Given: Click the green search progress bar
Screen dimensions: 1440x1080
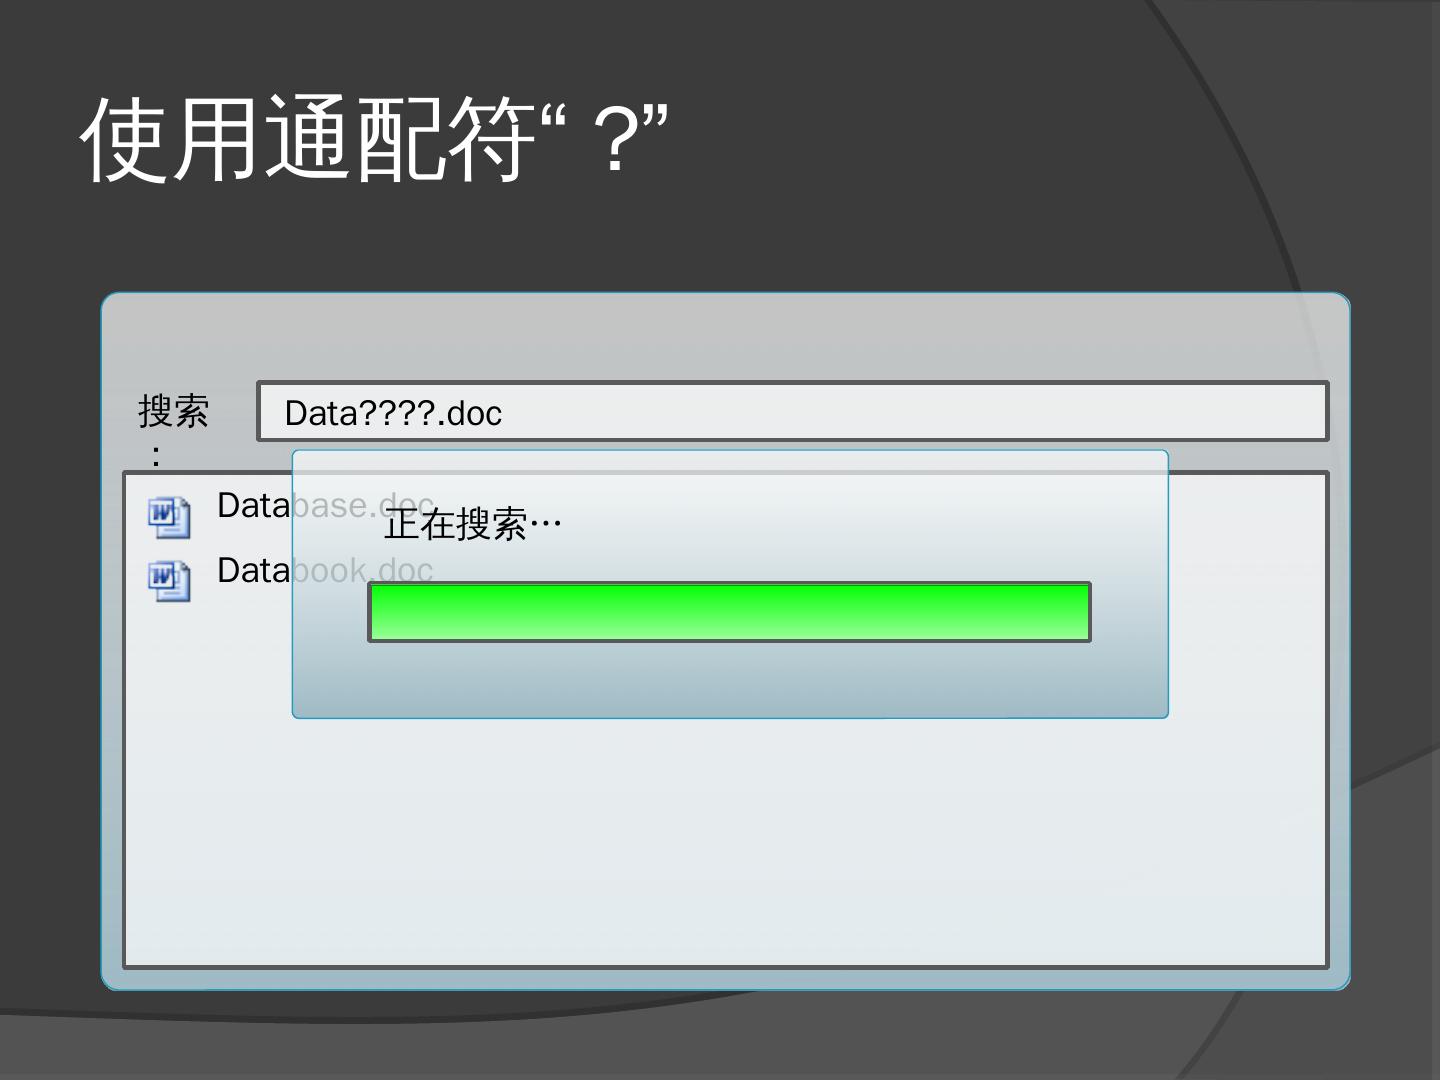Looking at the screenshot, I should click(x=729, y=612).
